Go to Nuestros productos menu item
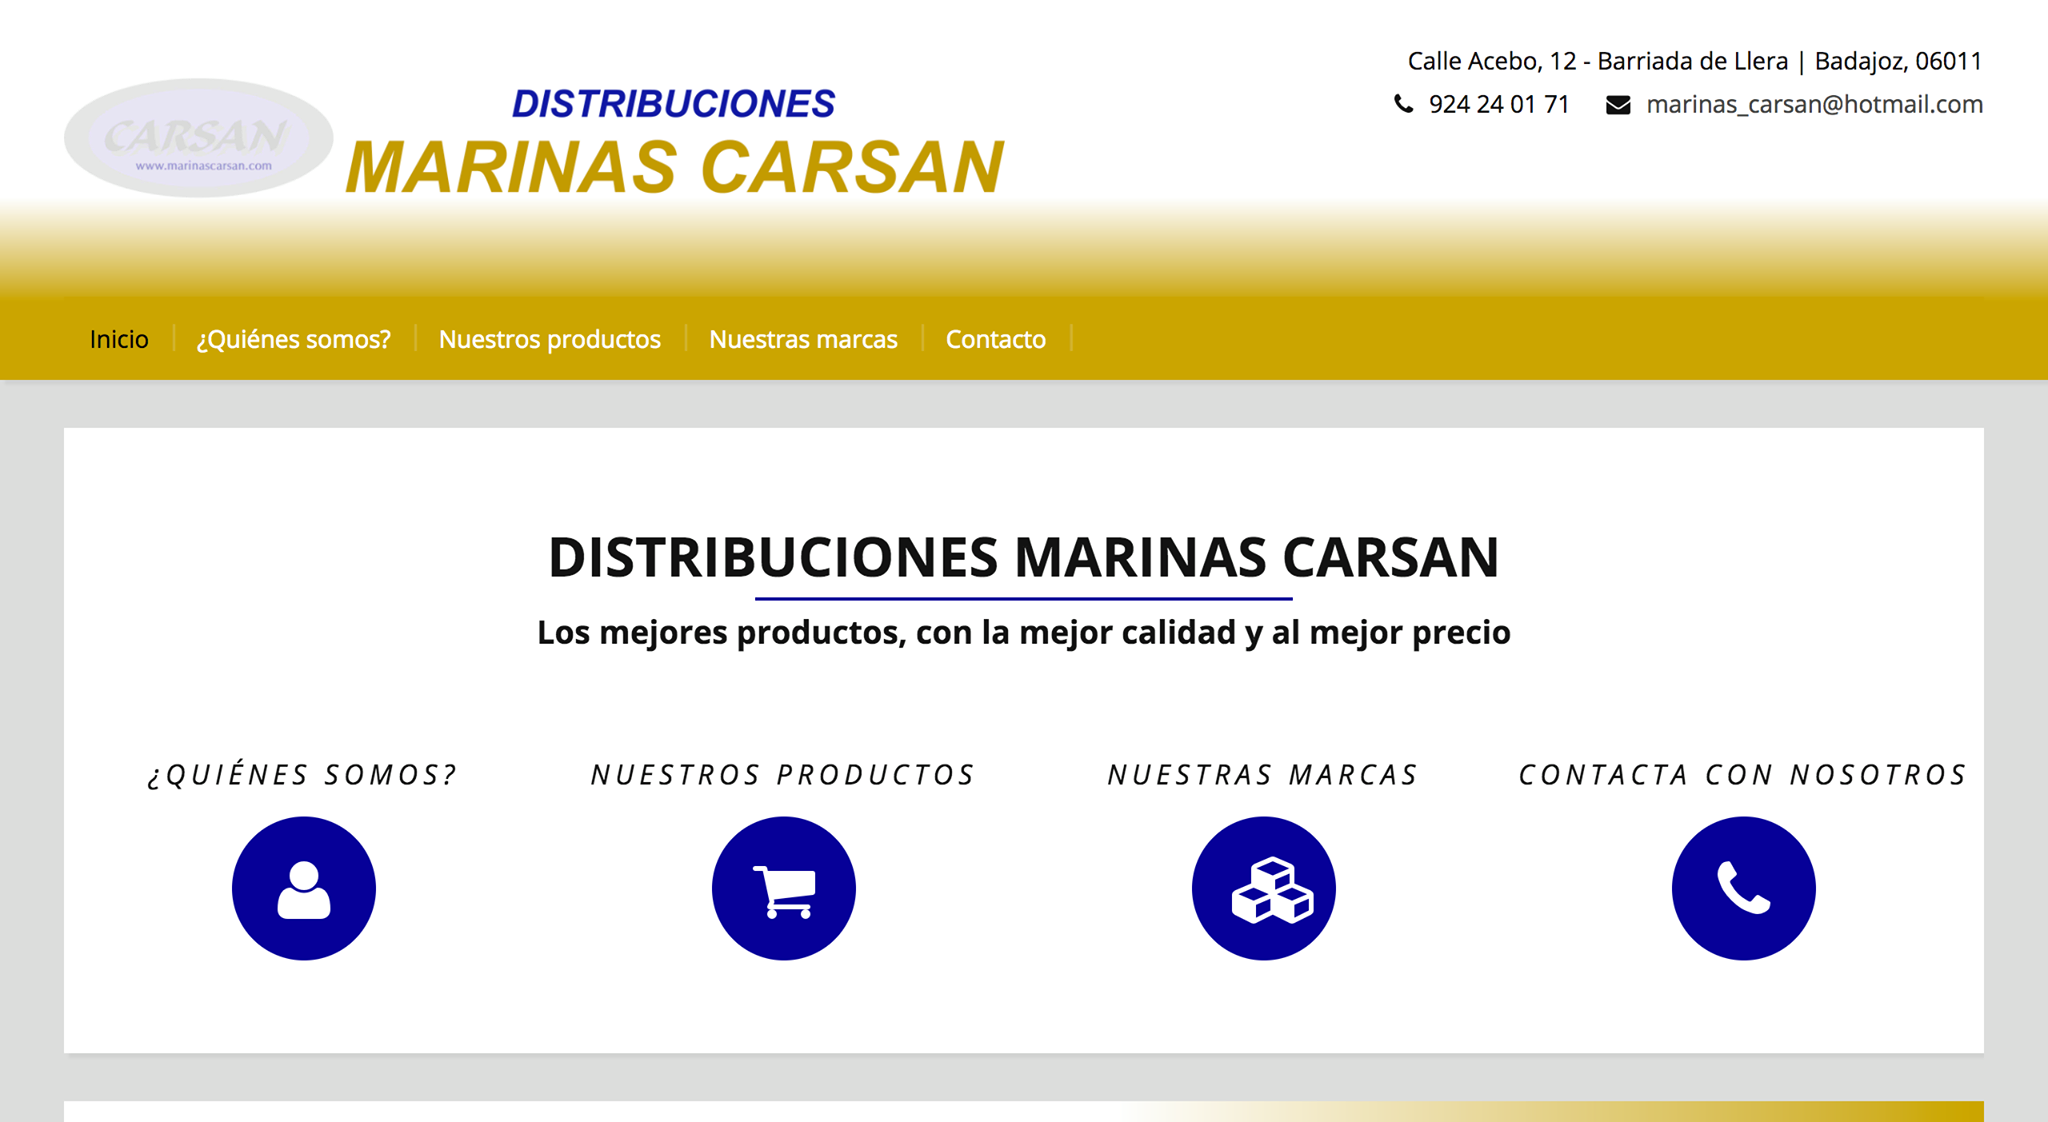Image resolution: width=2048 pixels, height=1122 pixels. coord(549,339)
